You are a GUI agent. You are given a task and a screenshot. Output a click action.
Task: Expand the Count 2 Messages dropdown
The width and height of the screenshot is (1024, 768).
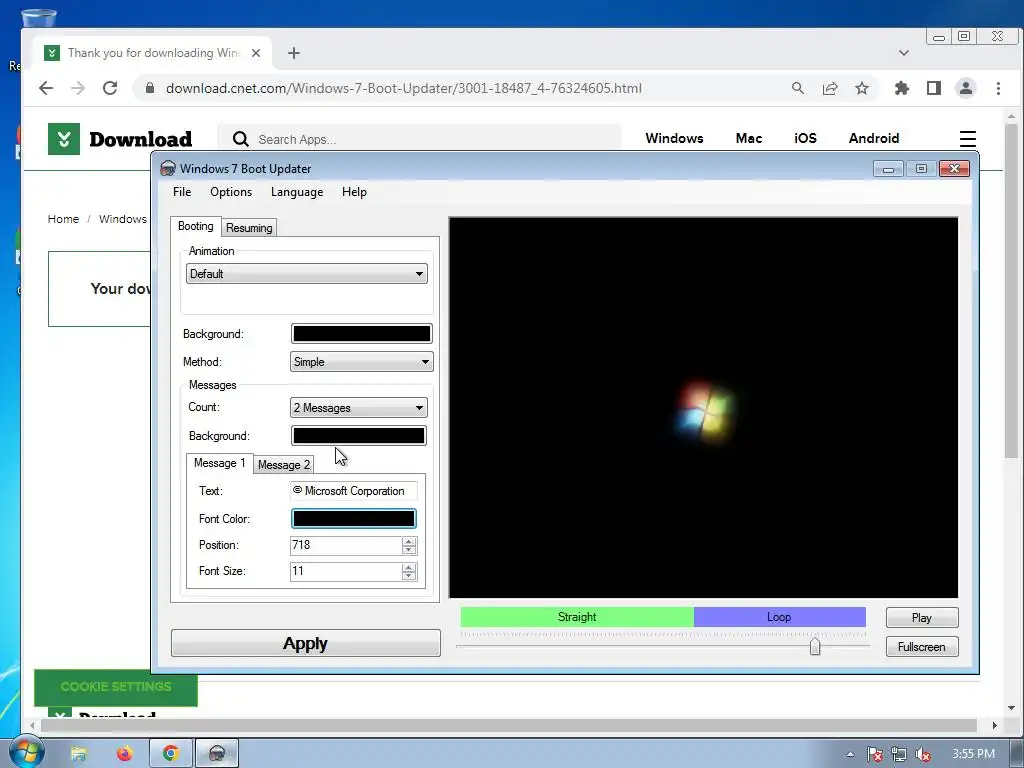359,408
